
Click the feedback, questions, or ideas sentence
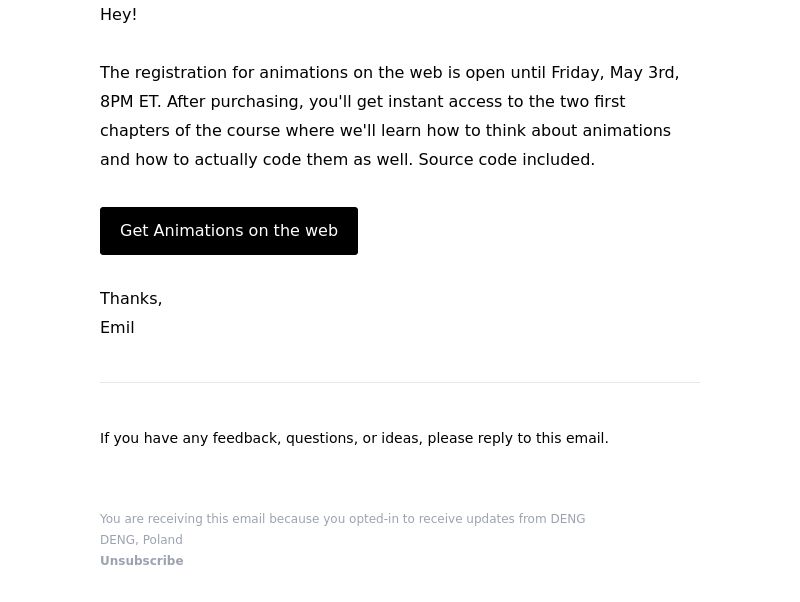tap(354, 438)
